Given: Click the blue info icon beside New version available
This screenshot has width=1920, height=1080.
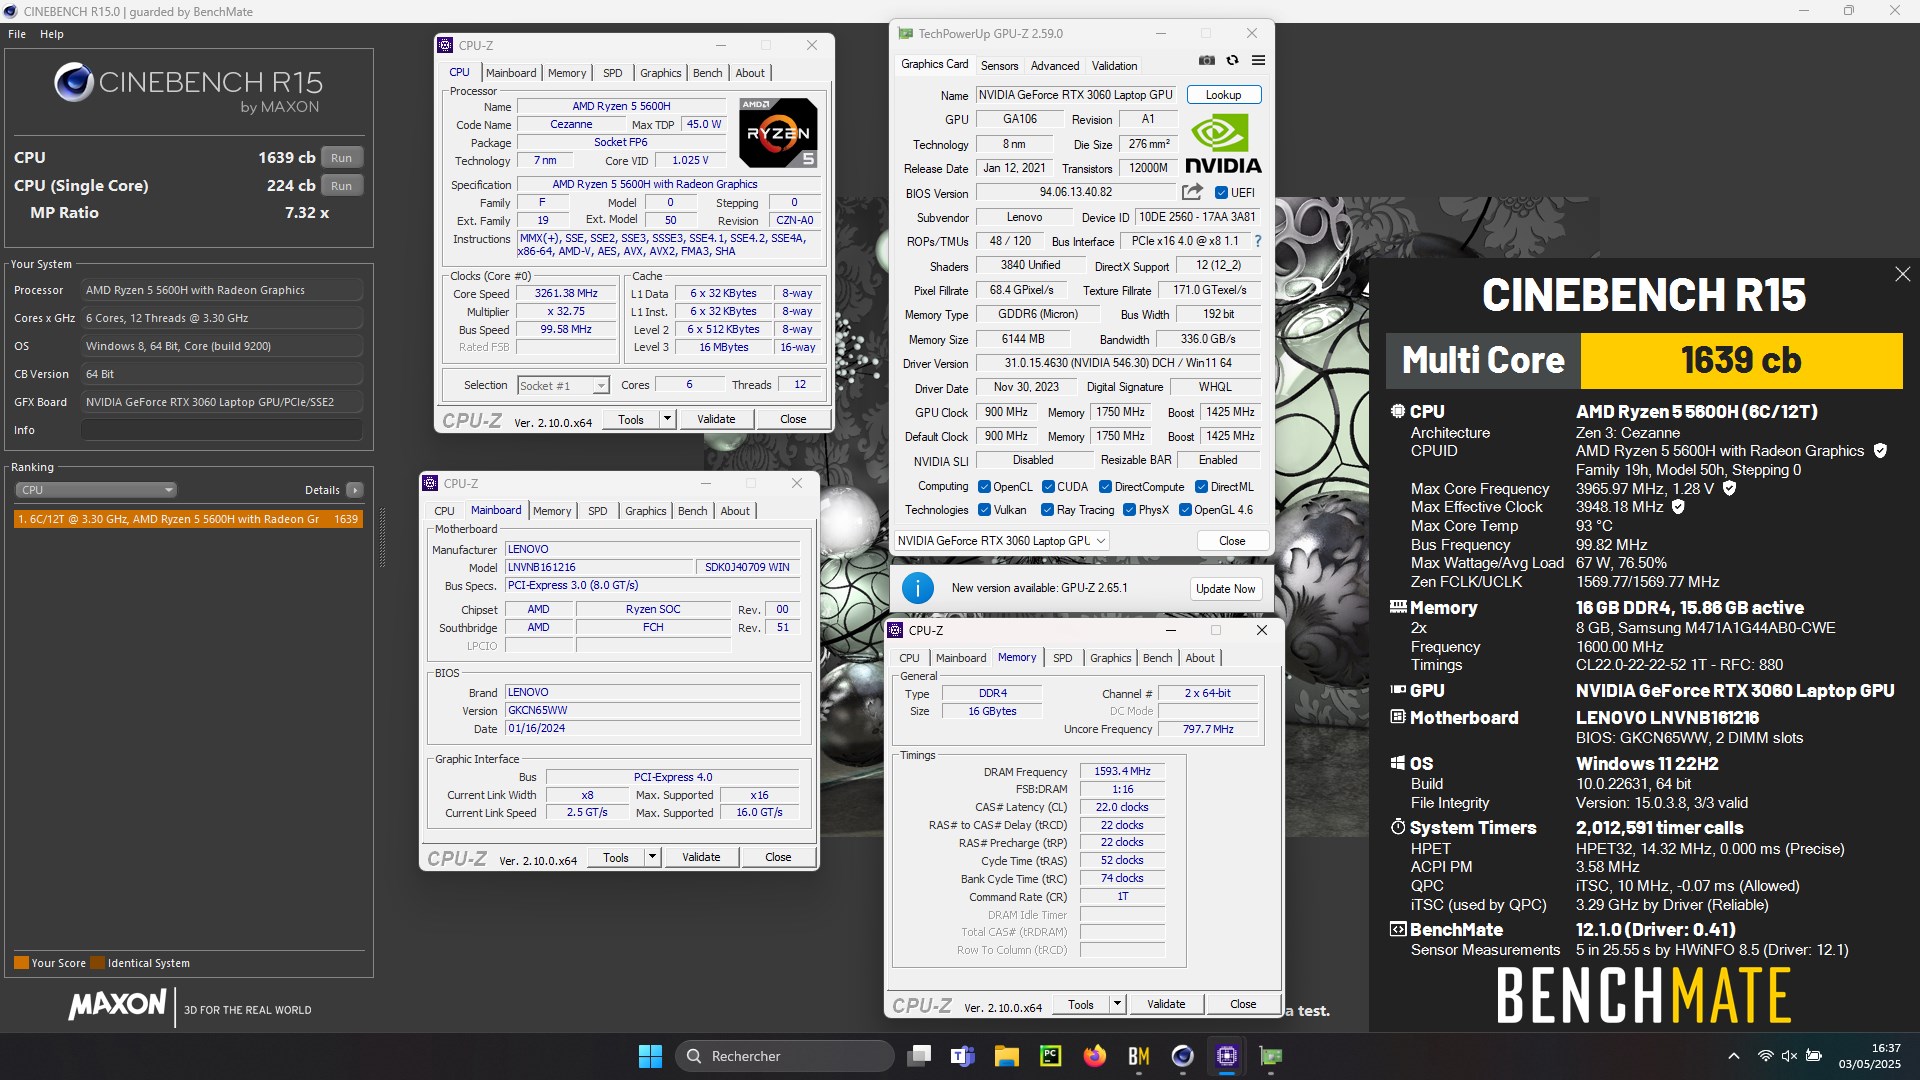Looking at the screenshot, I should coord(917,588).
